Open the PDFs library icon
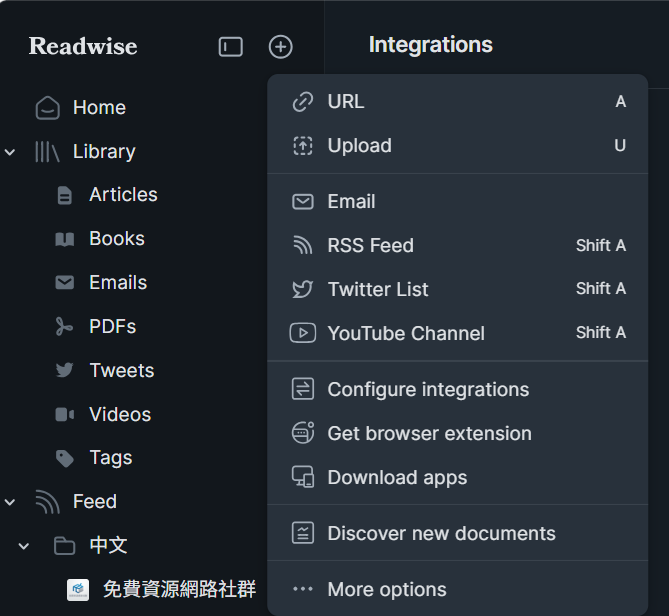The image size is (669, 616). click(65, 327)
